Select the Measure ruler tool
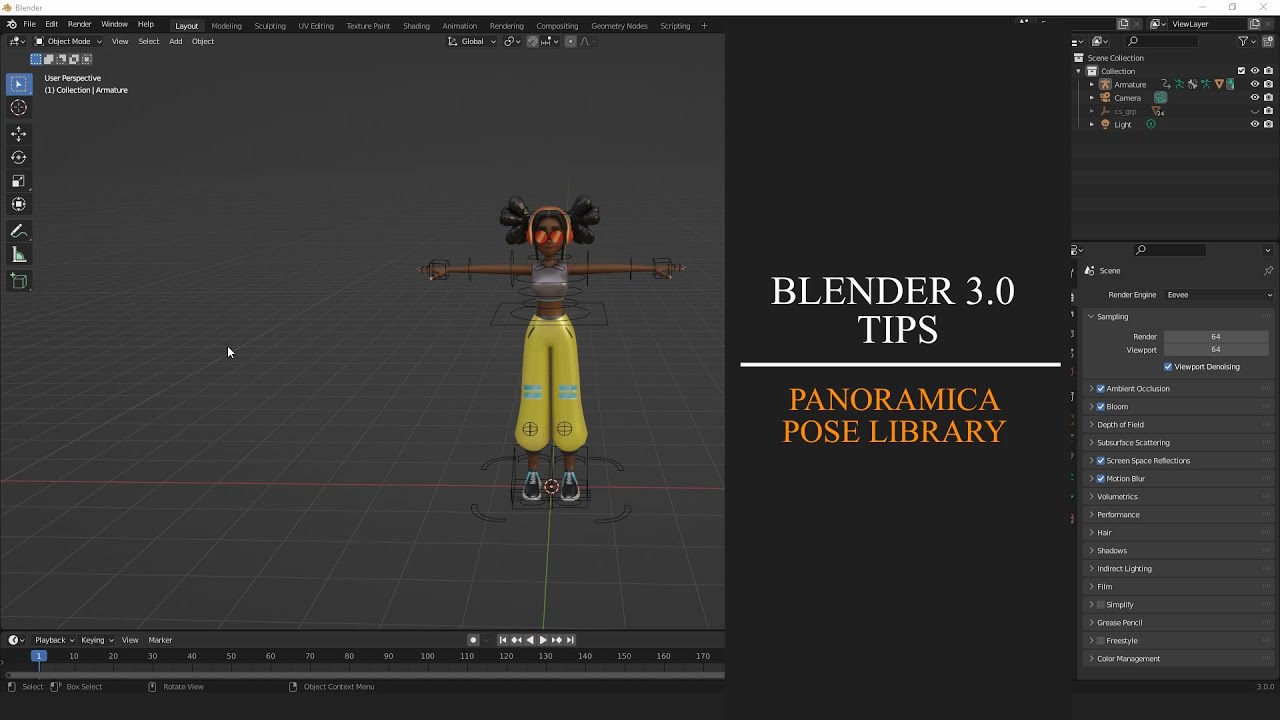Viewport: 1280px width, 720px height. coord(18,255)
